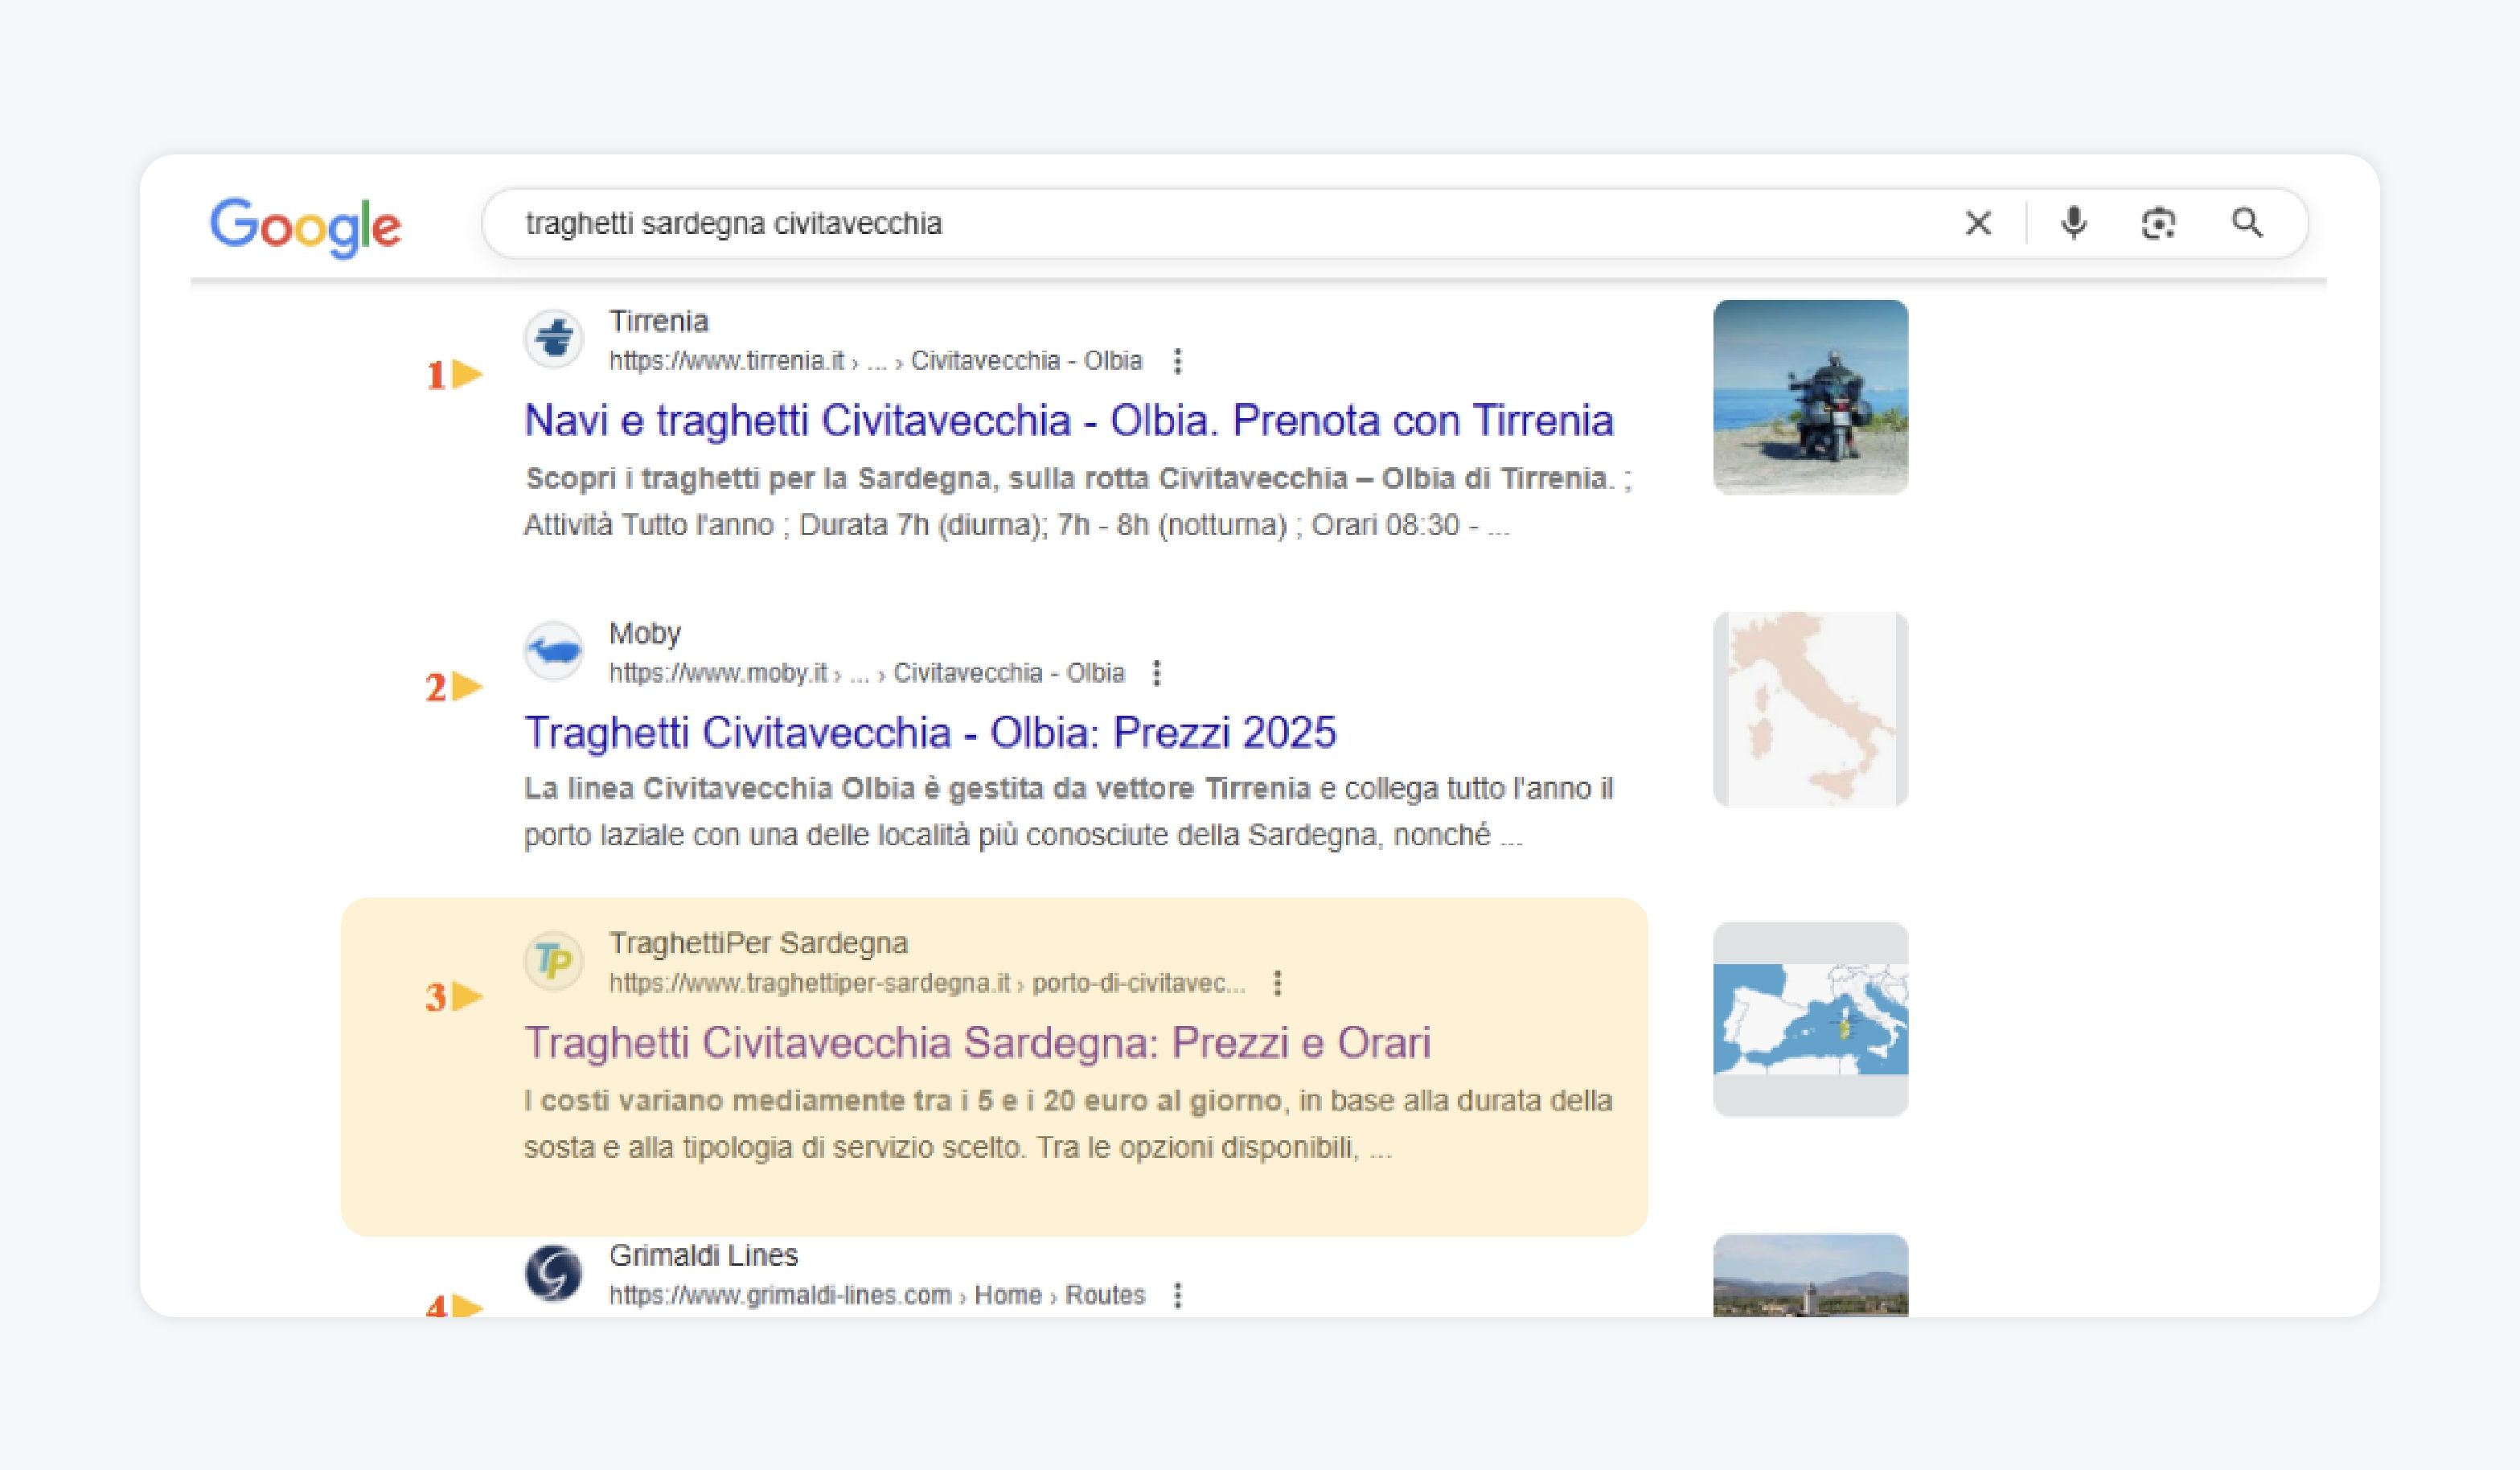Screen dimensions: 2520x1470
Task: Open the Italy map thumbnail of Moby result
Action: [1810, 709]
